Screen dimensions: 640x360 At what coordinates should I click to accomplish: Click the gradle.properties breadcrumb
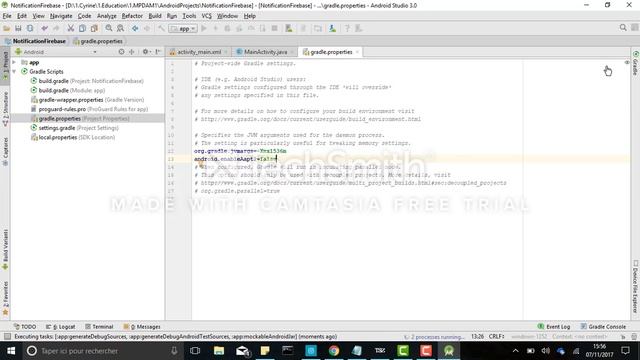[98, 41]
